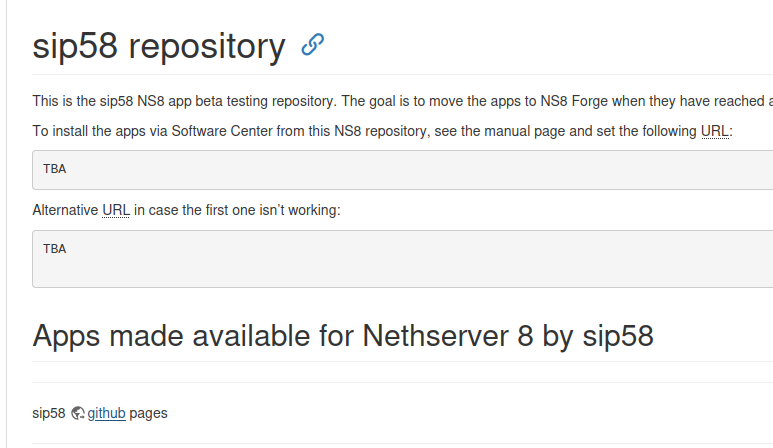
Task: Click 'URL' in the 'Alternative URL' line
Action: [116, 210]
